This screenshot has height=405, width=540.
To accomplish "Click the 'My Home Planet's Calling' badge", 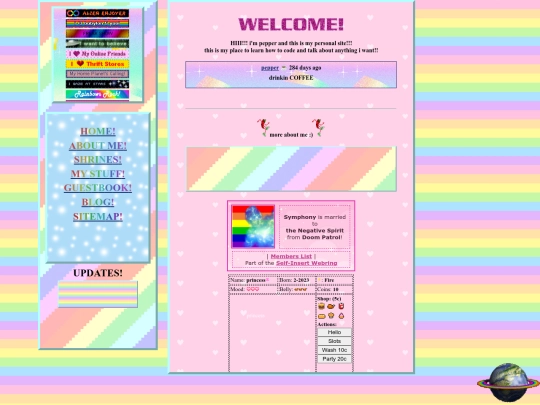I will pos(97,74).
